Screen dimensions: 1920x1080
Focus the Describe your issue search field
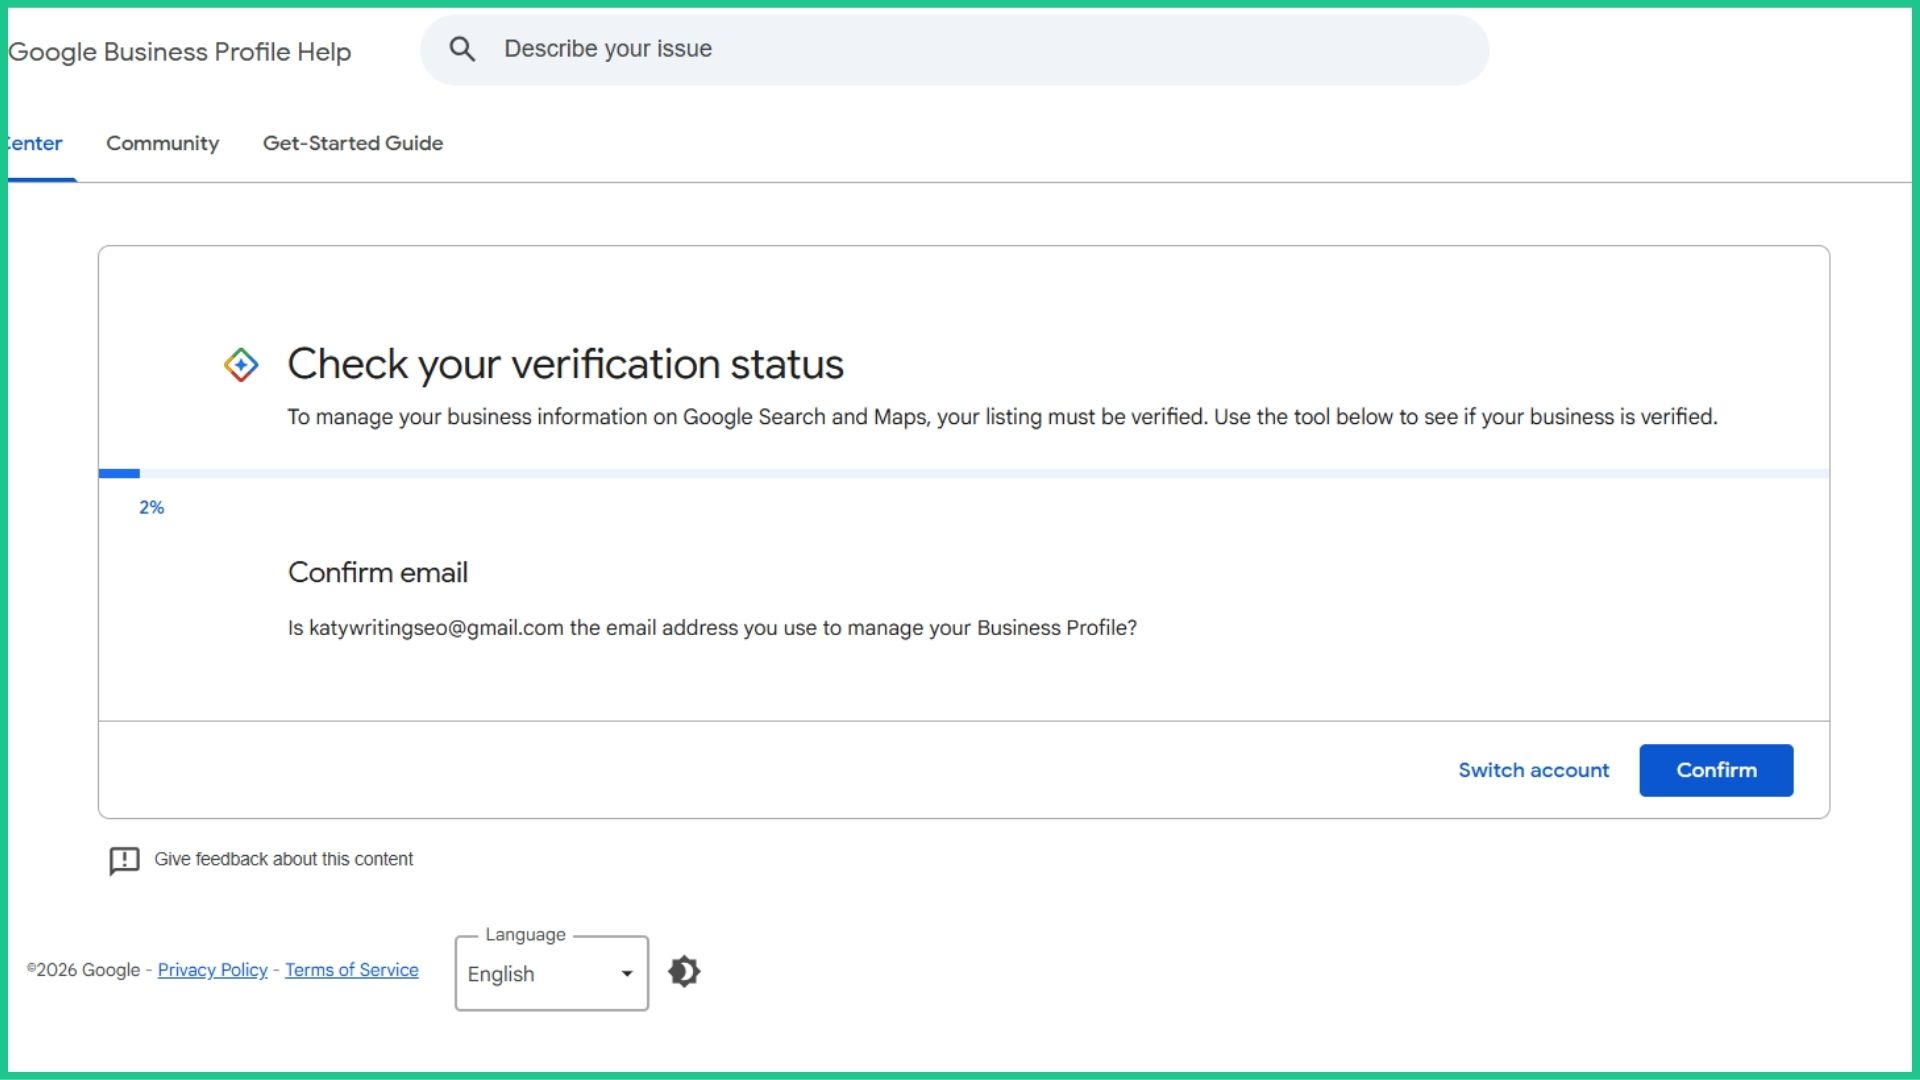[955, 49]
